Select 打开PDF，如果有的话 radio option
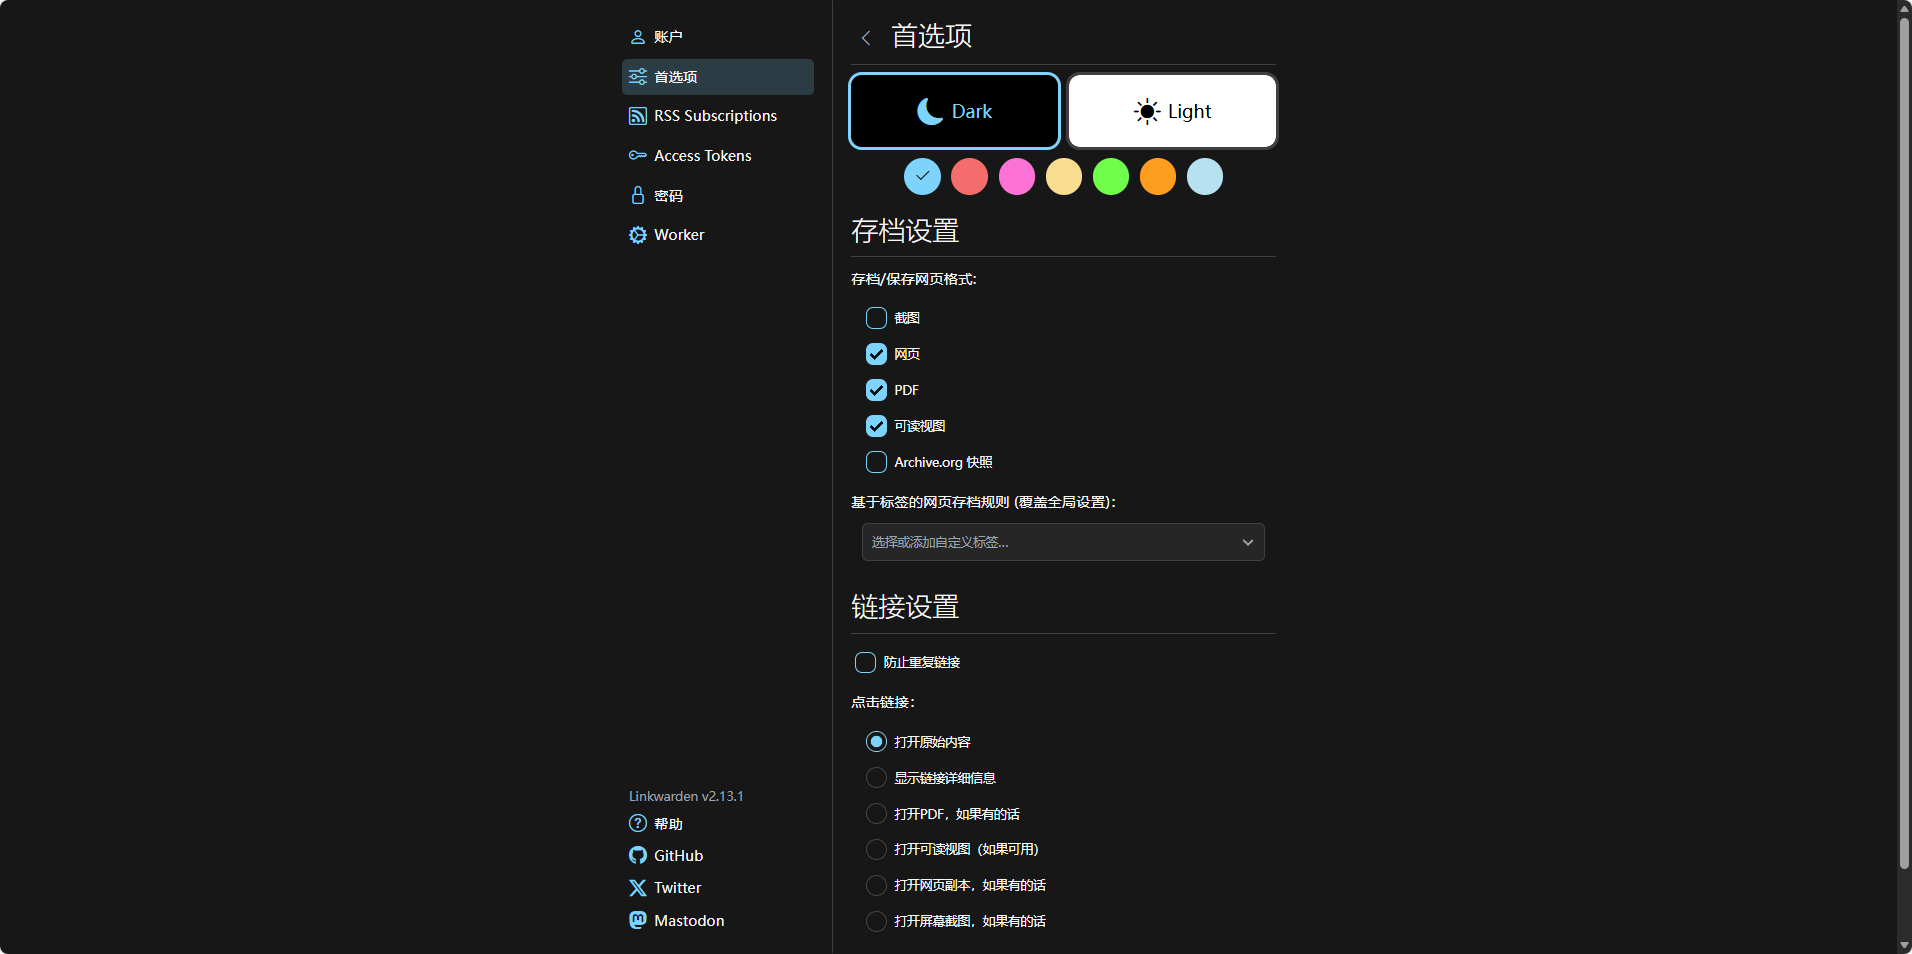This screenshot has height=954, width=1912. tap(876, 814)
